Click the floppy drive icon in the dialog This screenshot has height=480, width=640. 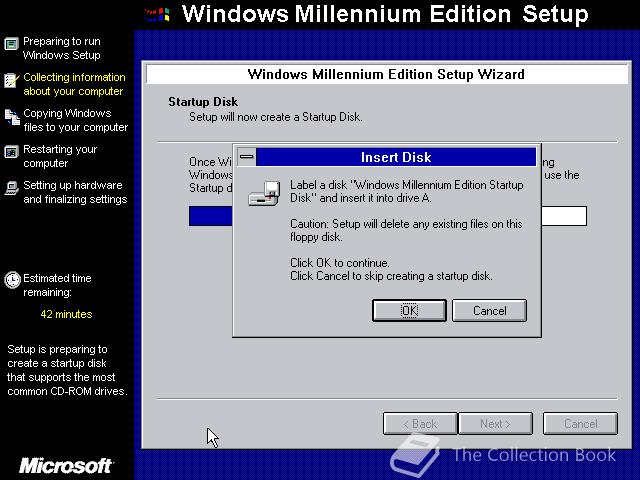point(264,193)
